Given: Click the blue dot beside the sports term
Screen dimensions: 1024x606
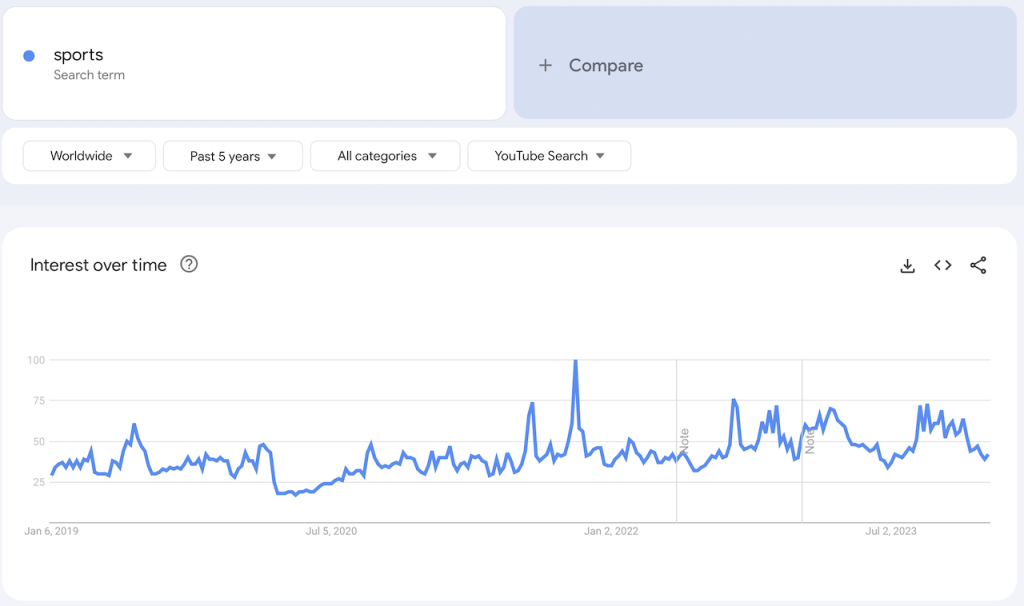Looking at the screenshot, I should [x=30, y=55].
